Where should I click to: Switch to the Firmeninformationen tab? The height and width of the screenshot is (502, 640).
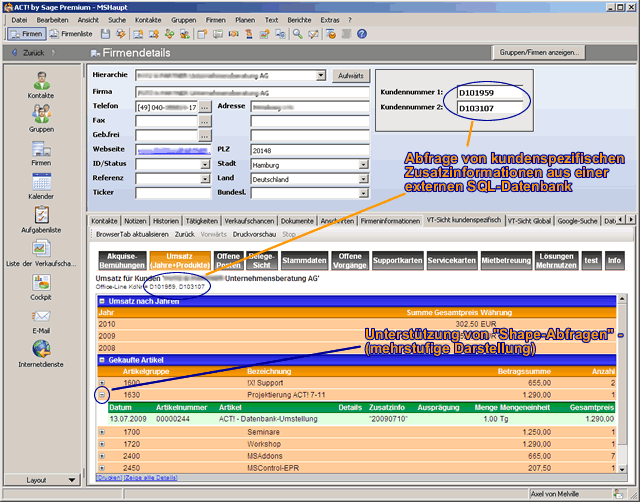point(389,220)
